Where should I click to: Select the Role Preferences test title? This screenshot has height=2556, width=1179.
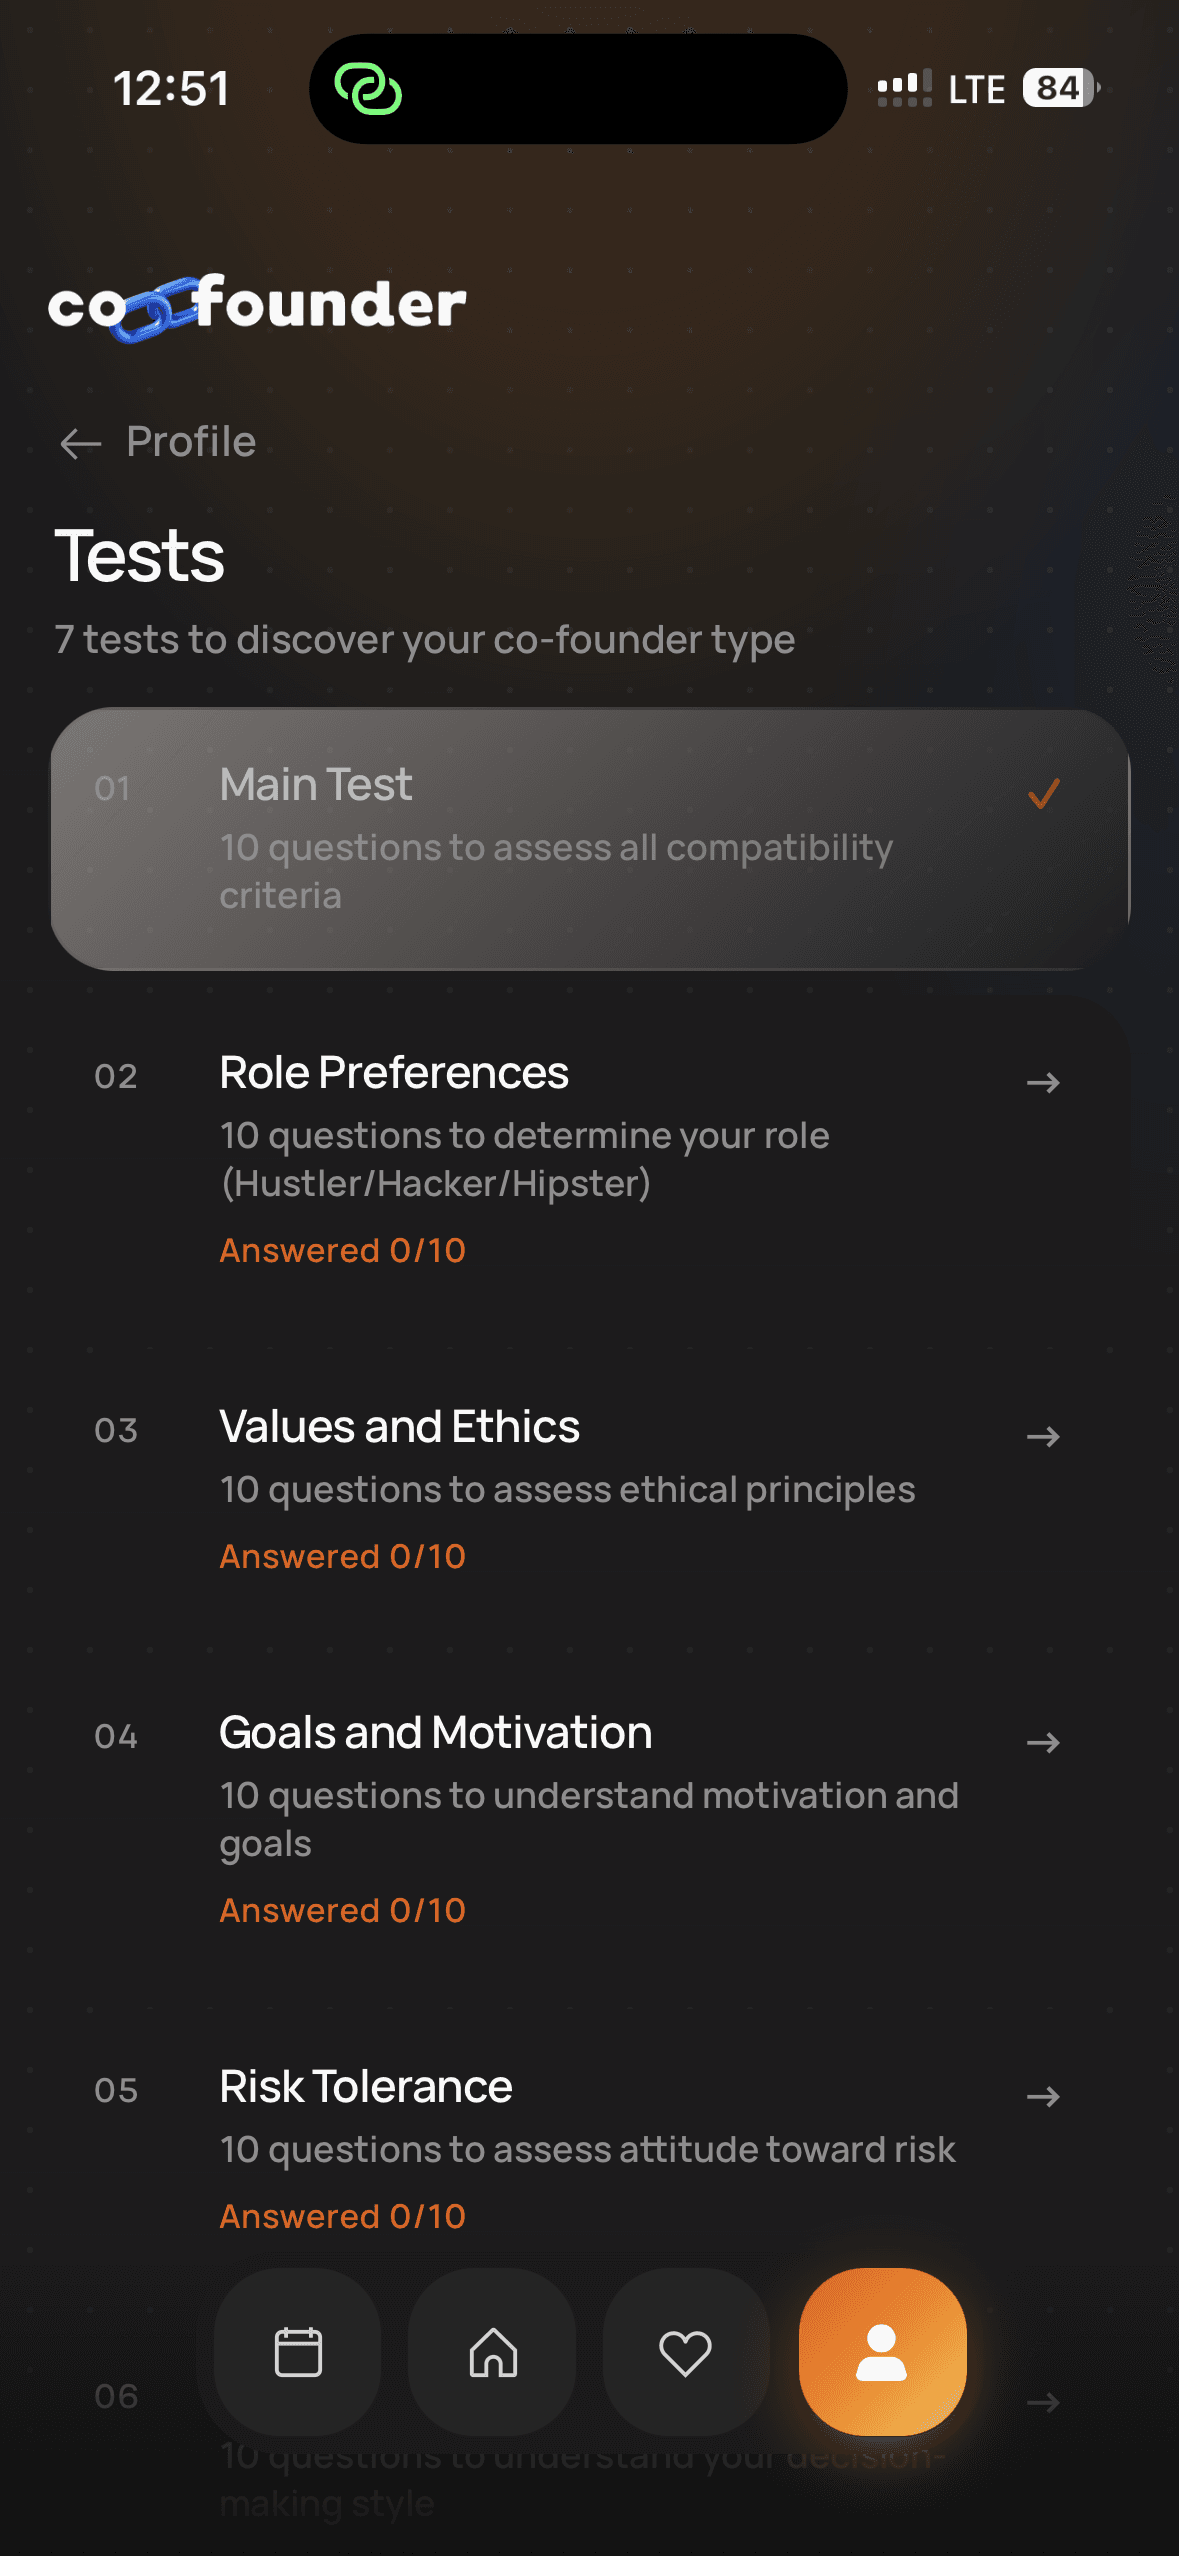[394, 1073]
